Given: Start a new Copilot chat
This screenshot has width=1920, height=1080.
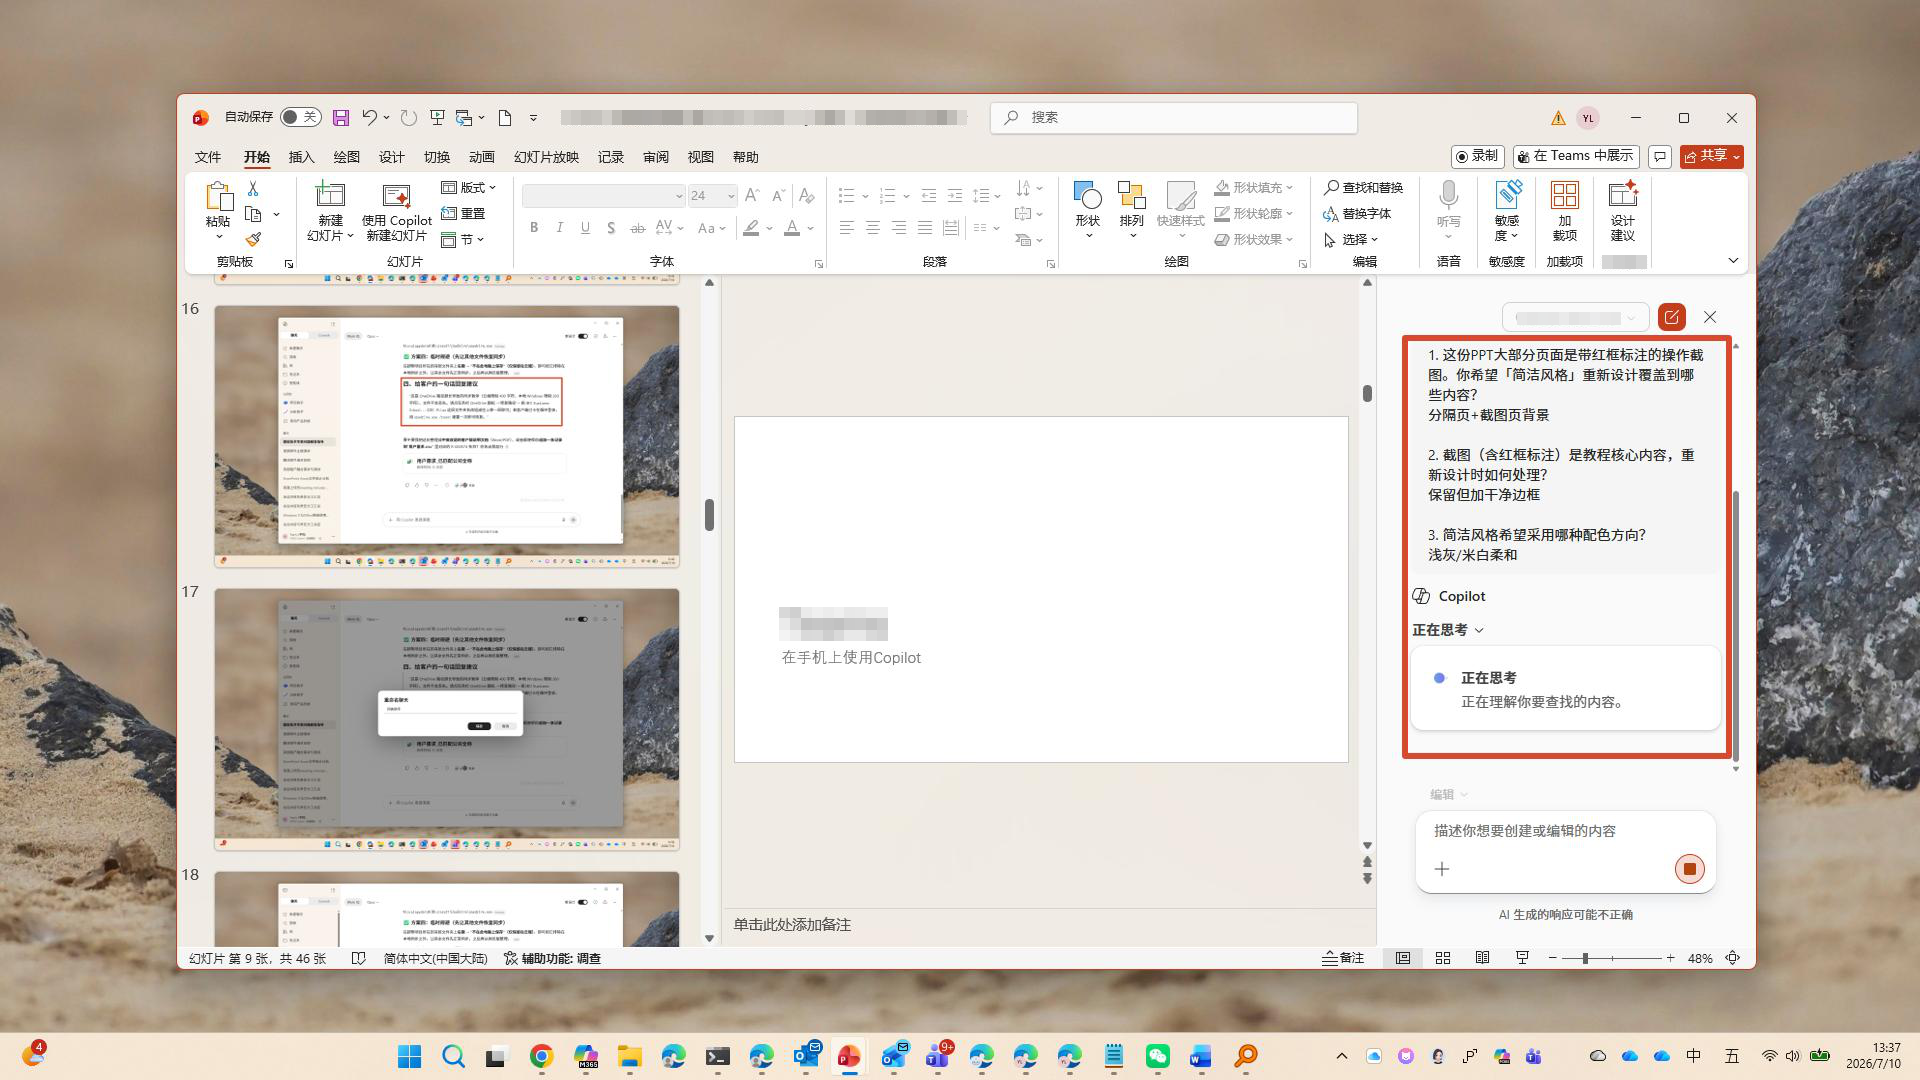Looking at the screenshot, I should pyautogui.click(x=1671, y=317).
